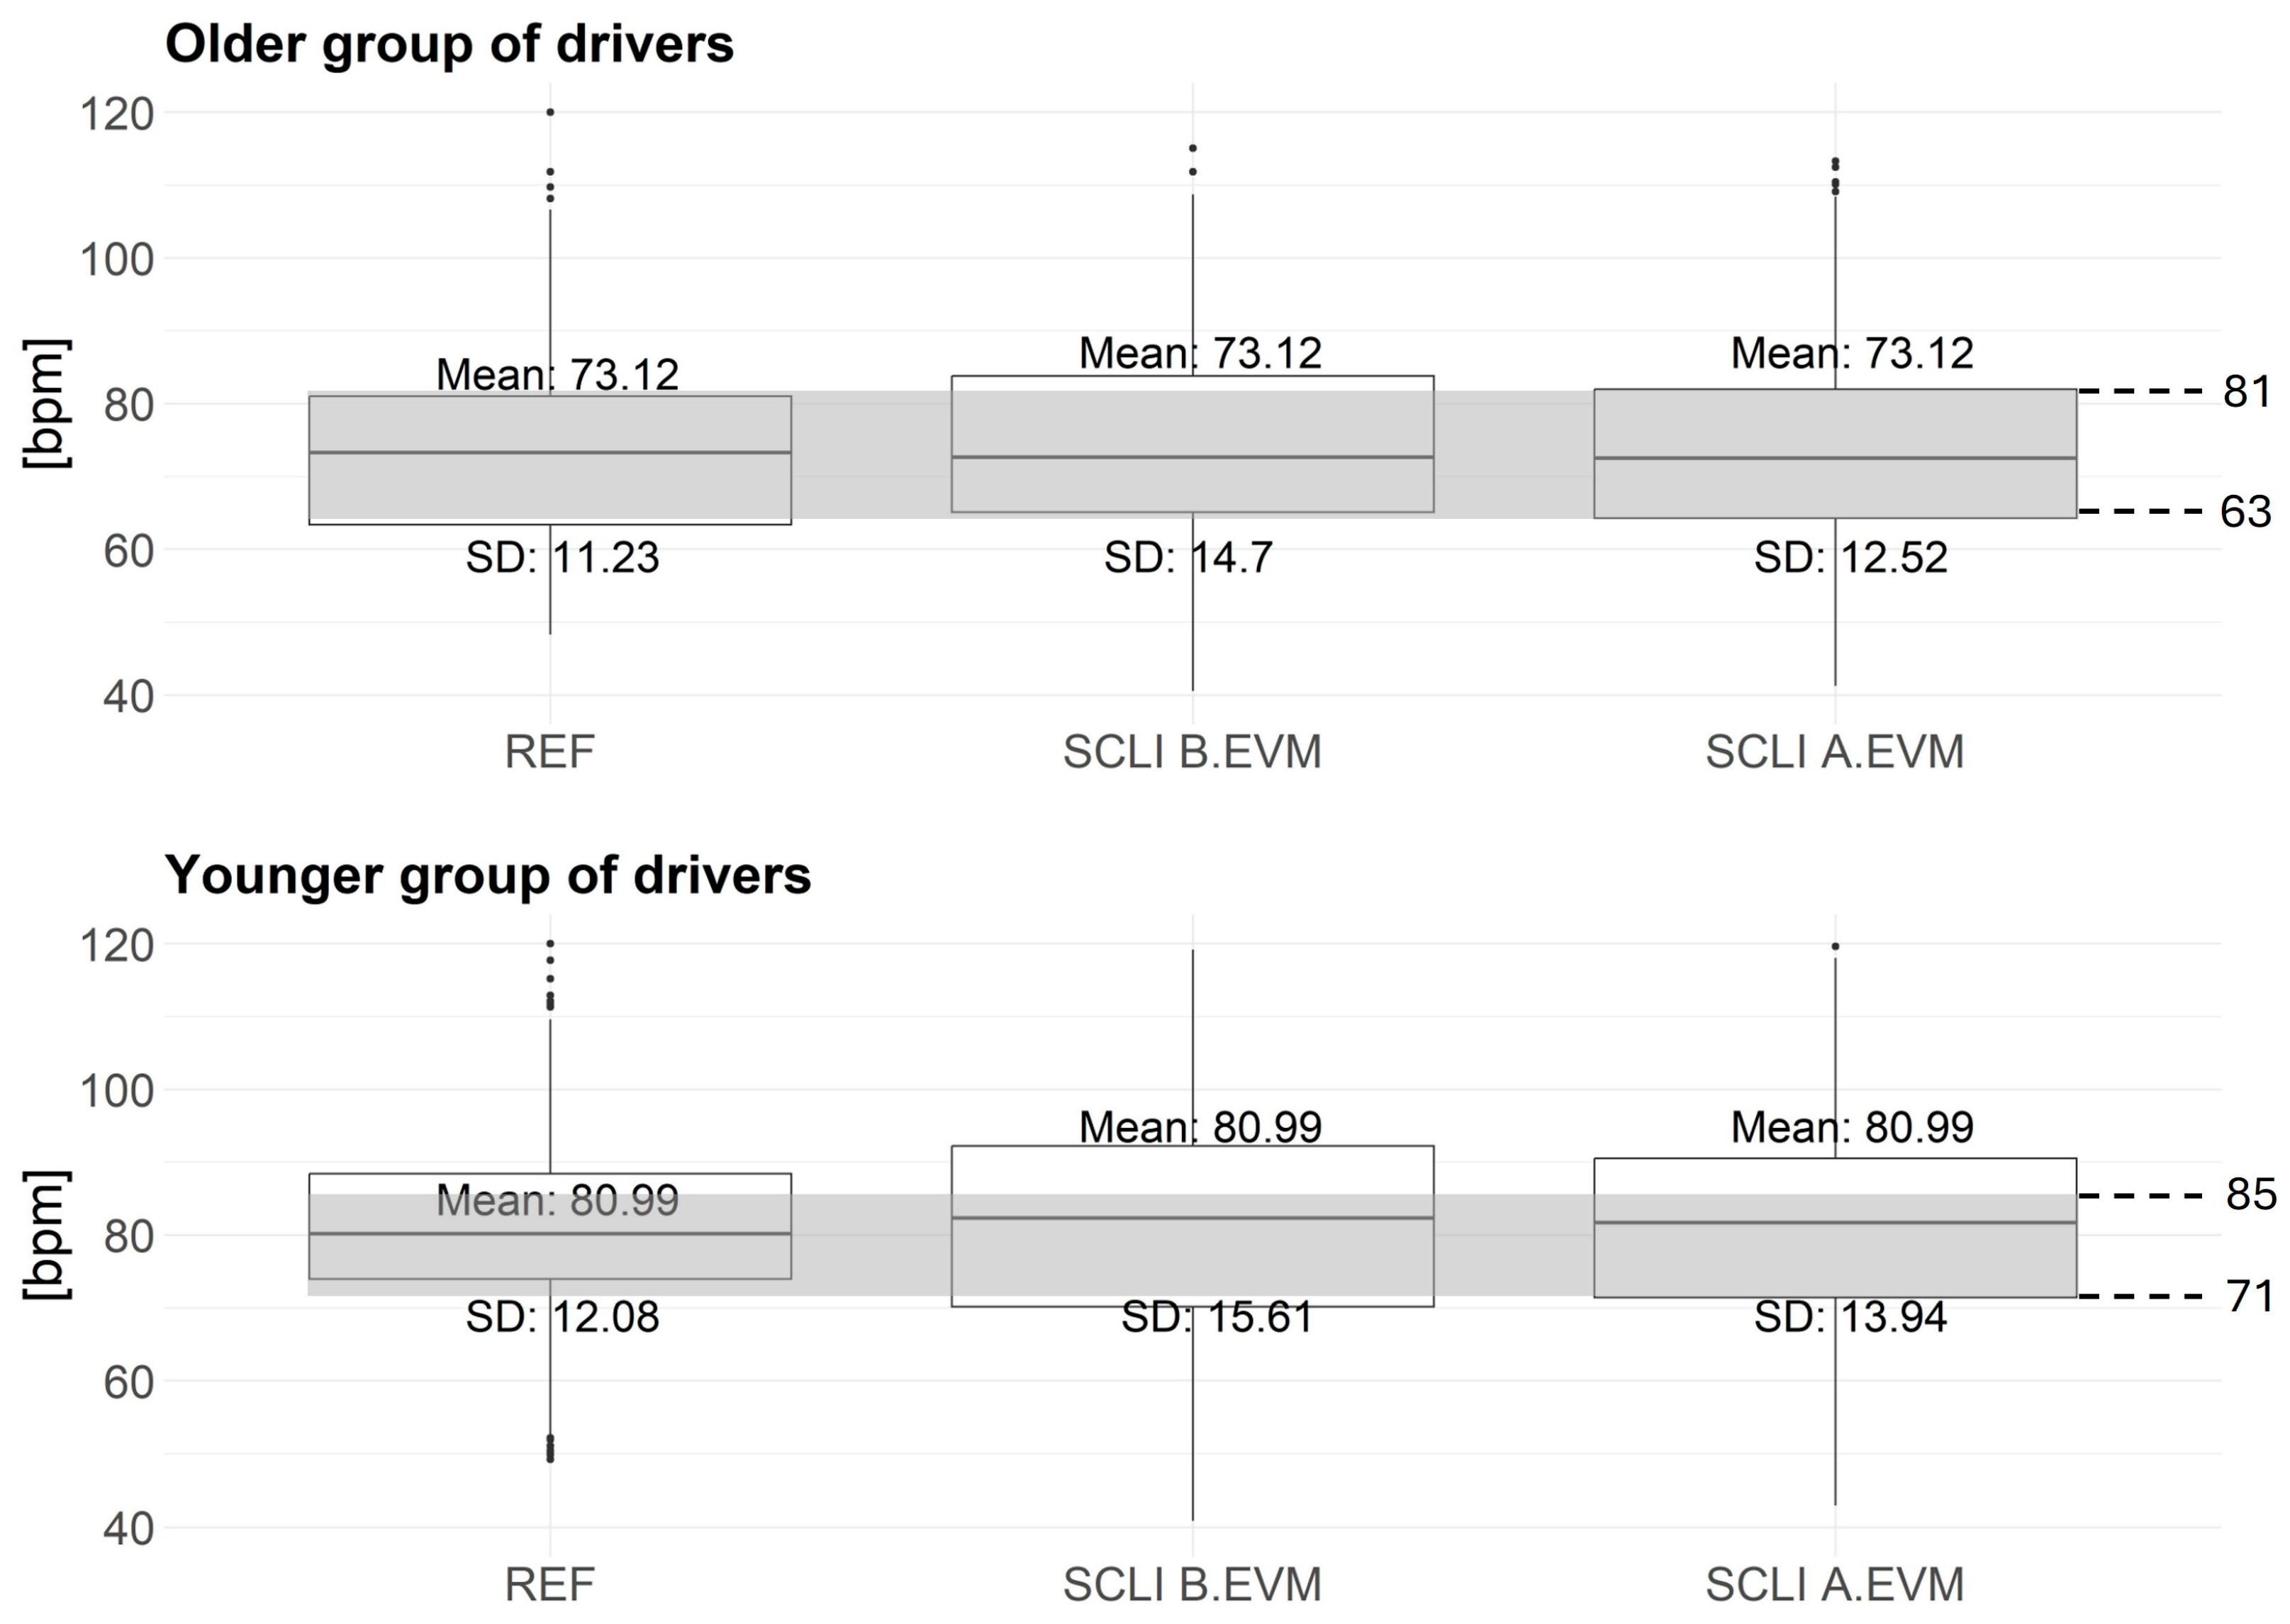This screenshot has height=1624, width=2290.
Task: Click the topmost outlier dot above older REF boxplot
Action: coord(550,112)
